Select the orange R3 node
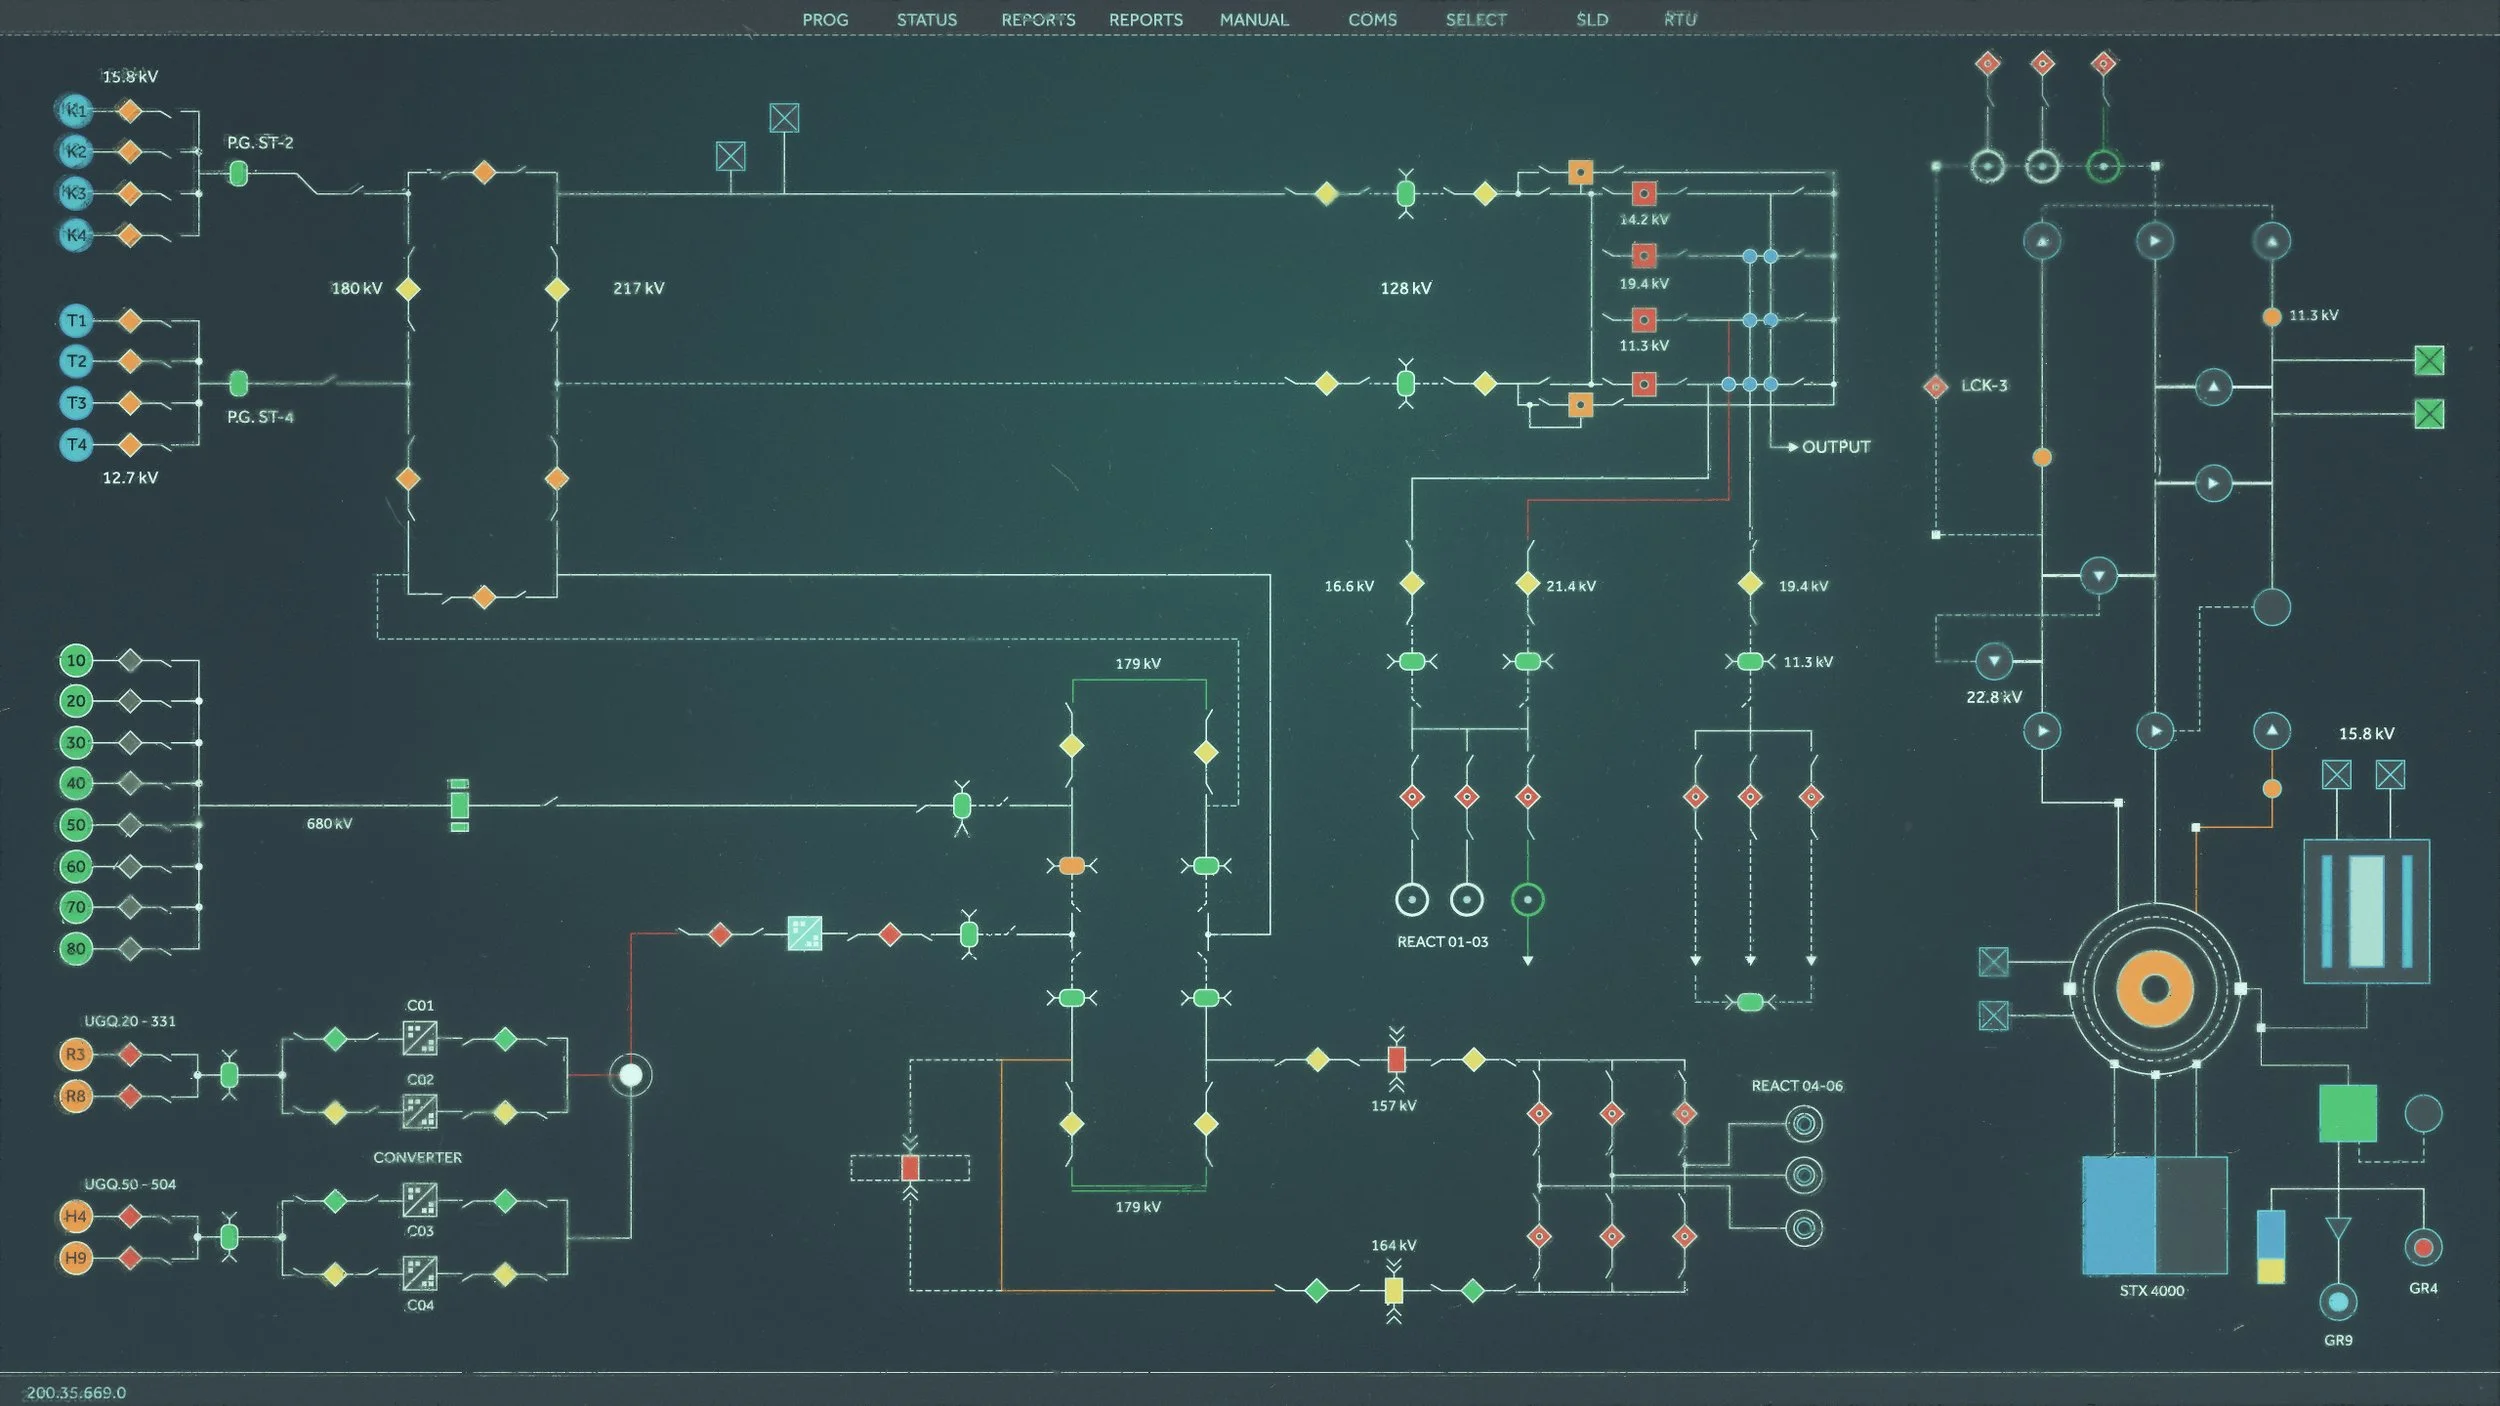2500x1406 pixels. click(x=76, y=1054)
